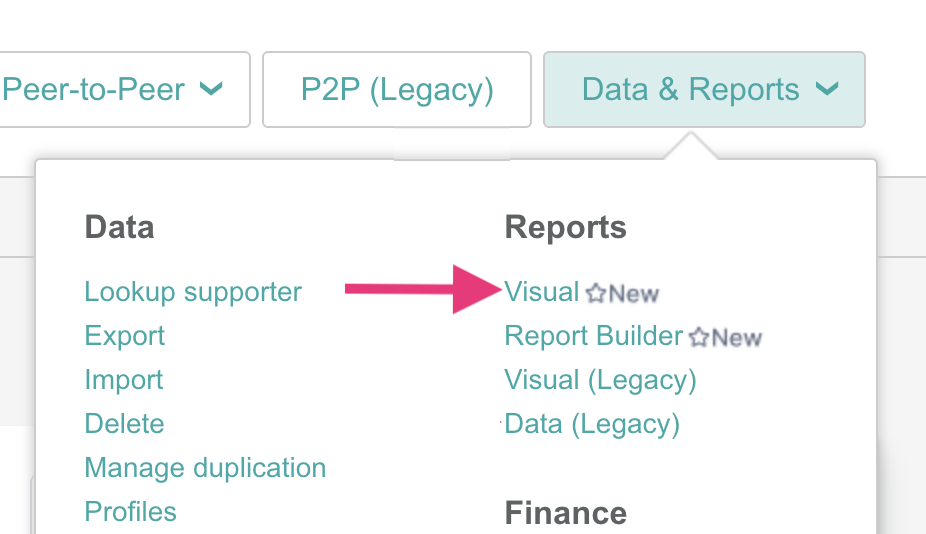Choose Import under Data

click(124, 380)
